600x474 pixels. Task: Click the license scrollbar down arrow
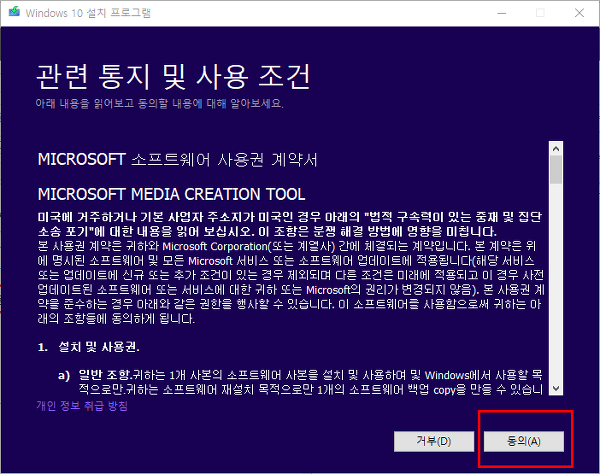tap(556, 388)
